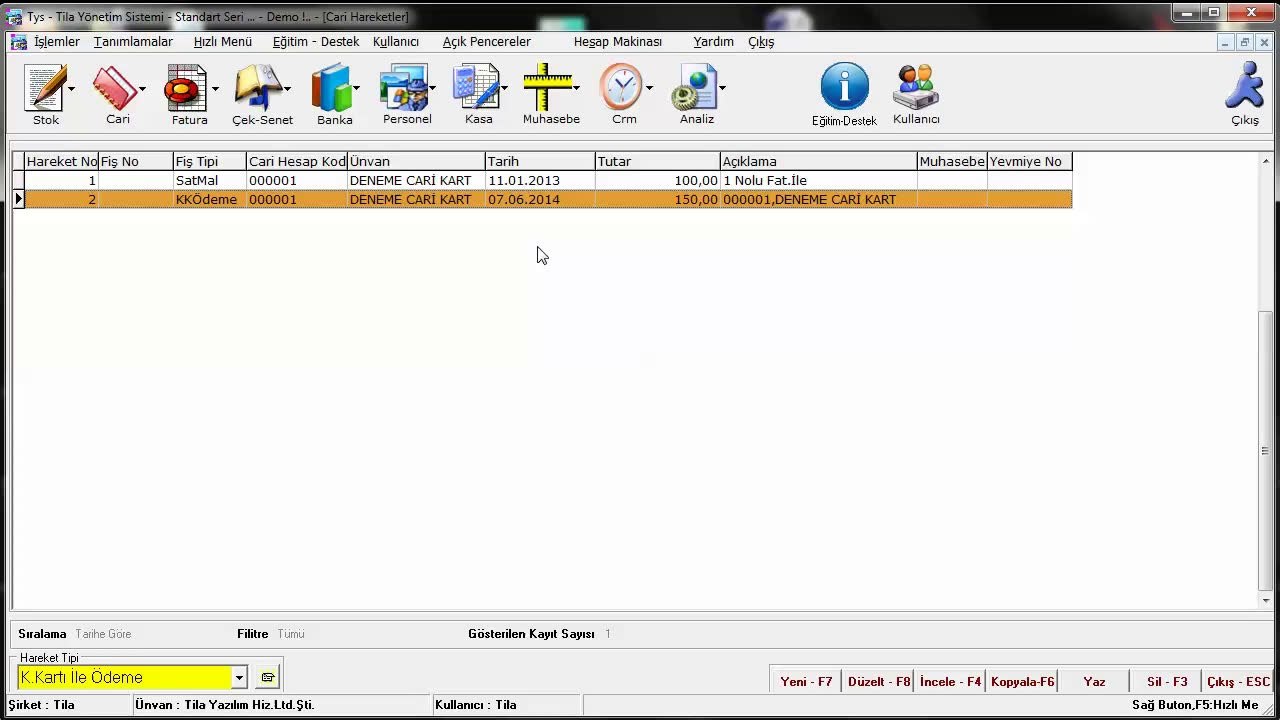
Task: Open the İşlemler menu
Action: [57, 42]
